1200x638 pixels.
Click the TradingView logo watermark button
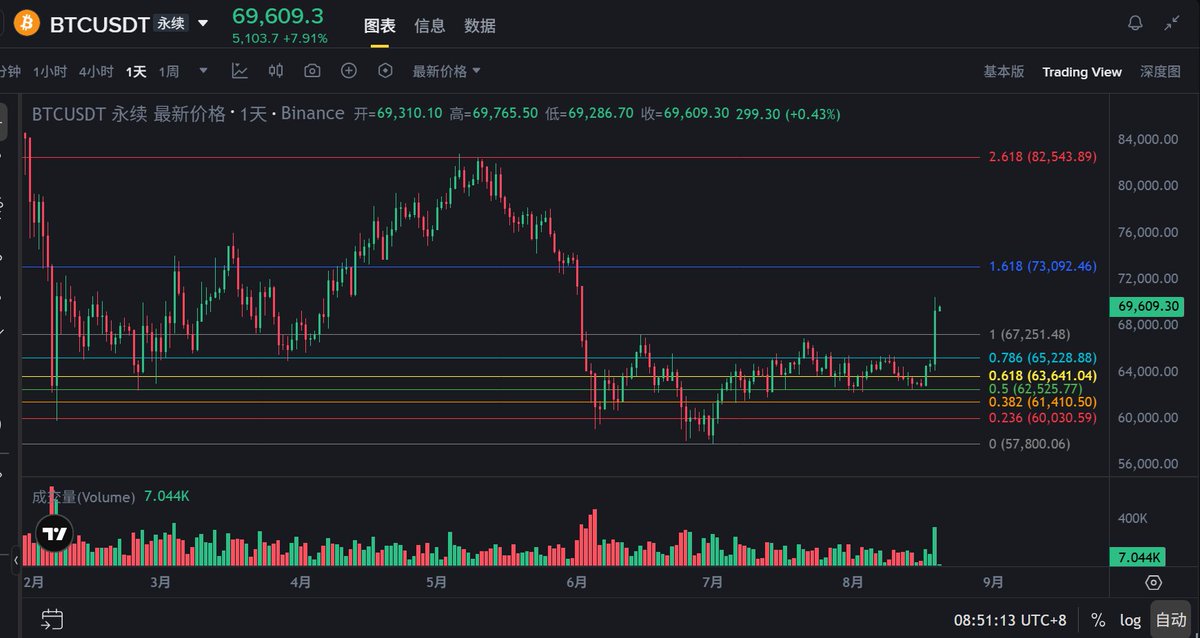coord(55,533)
